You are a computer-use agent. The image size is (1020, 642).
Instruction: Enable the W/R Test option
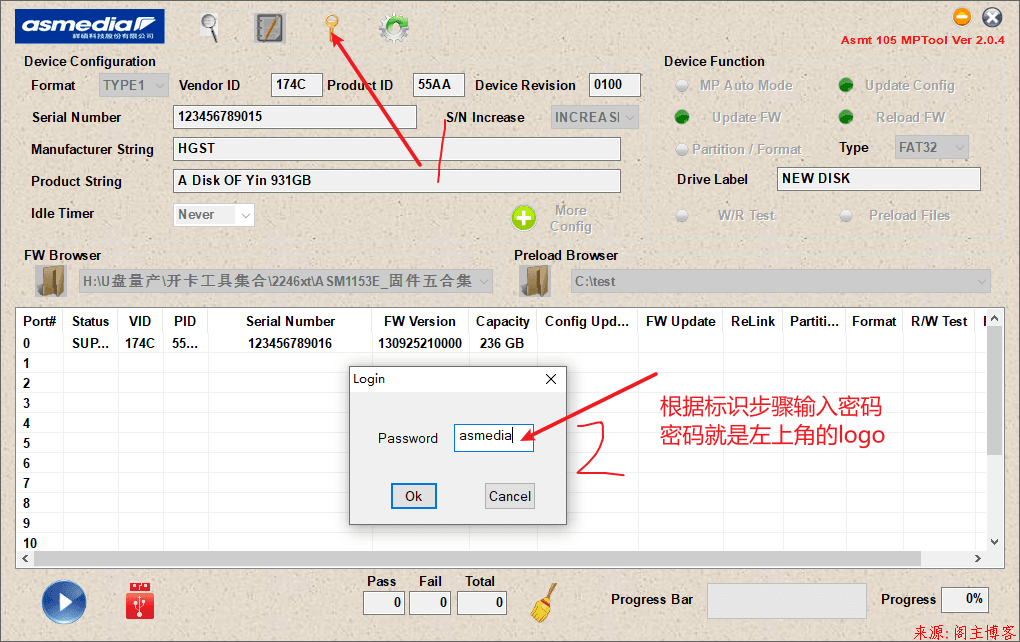682,216
